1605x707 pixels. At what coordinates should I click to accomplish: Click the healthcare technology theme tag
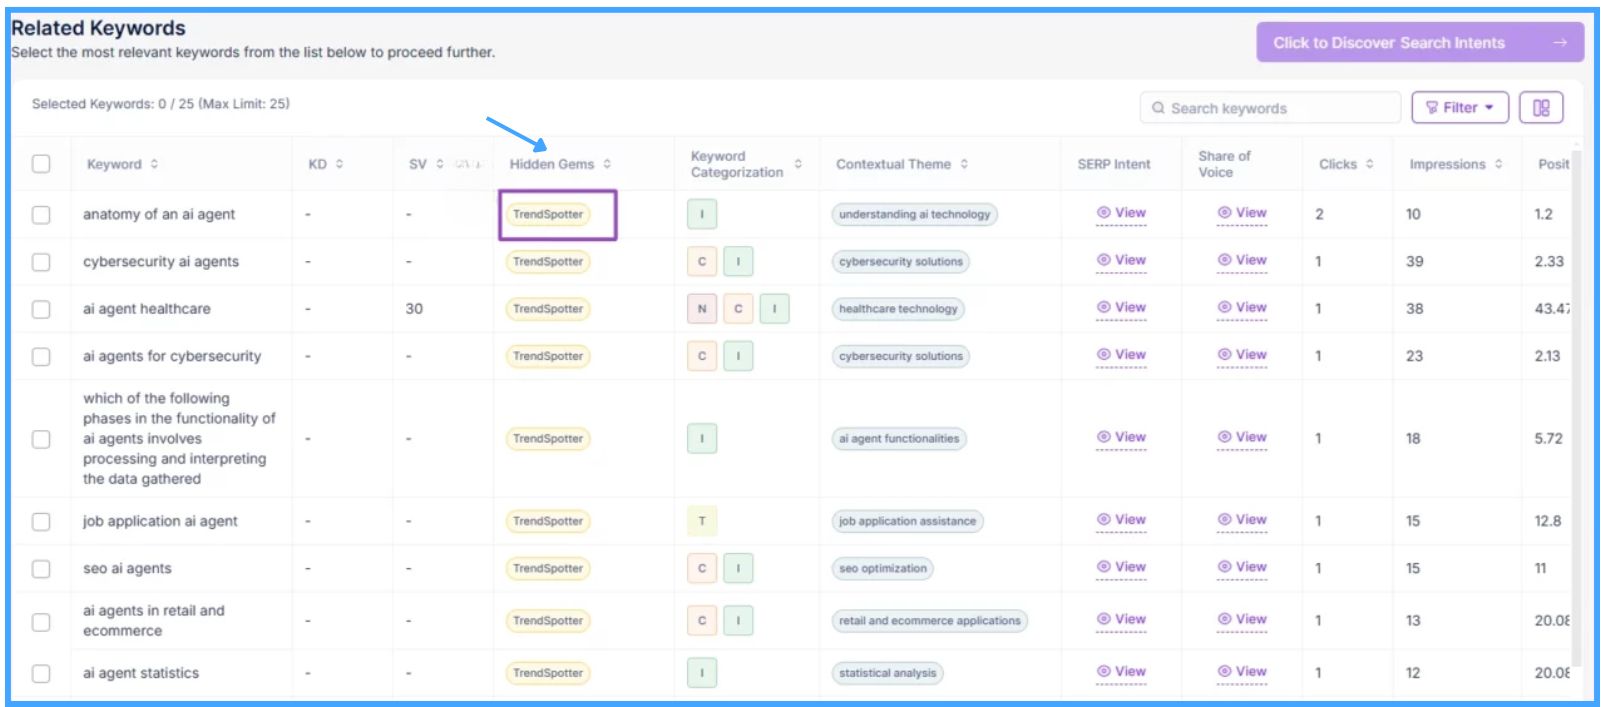pos(898,309)
